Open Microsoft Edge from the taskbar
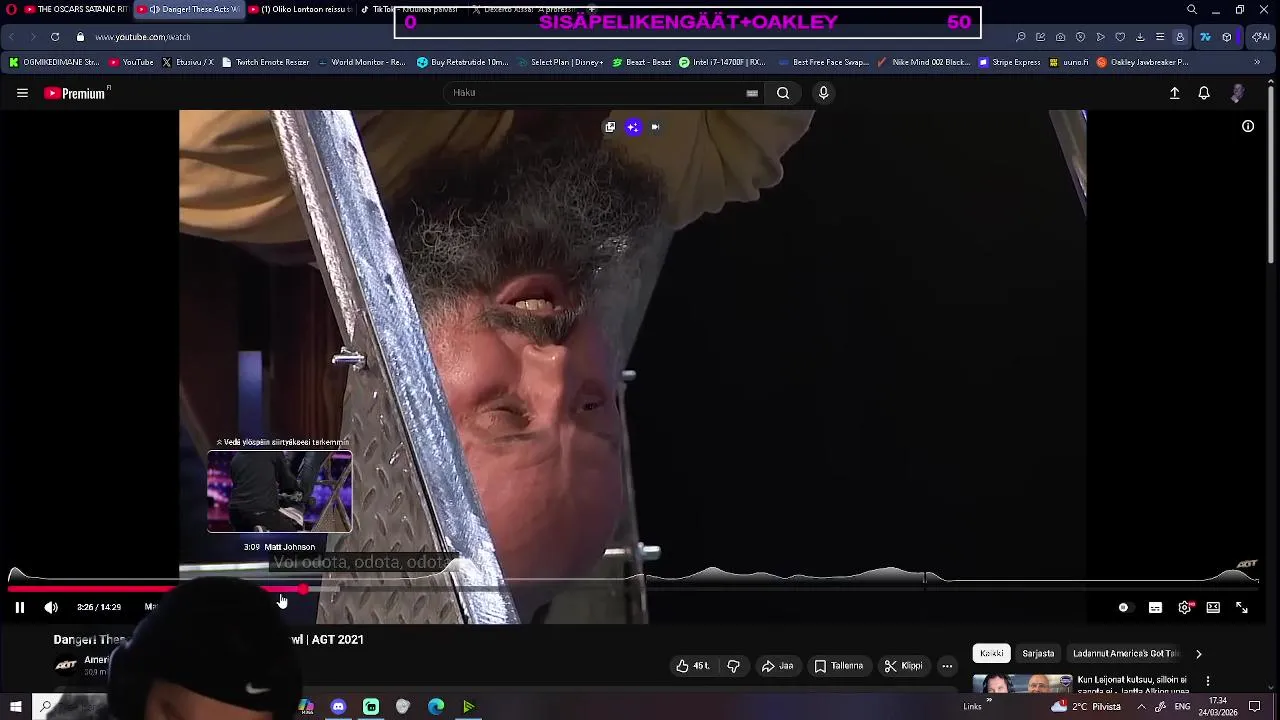The height and width of the screenshot is (720, 1280). click(436, 707)
